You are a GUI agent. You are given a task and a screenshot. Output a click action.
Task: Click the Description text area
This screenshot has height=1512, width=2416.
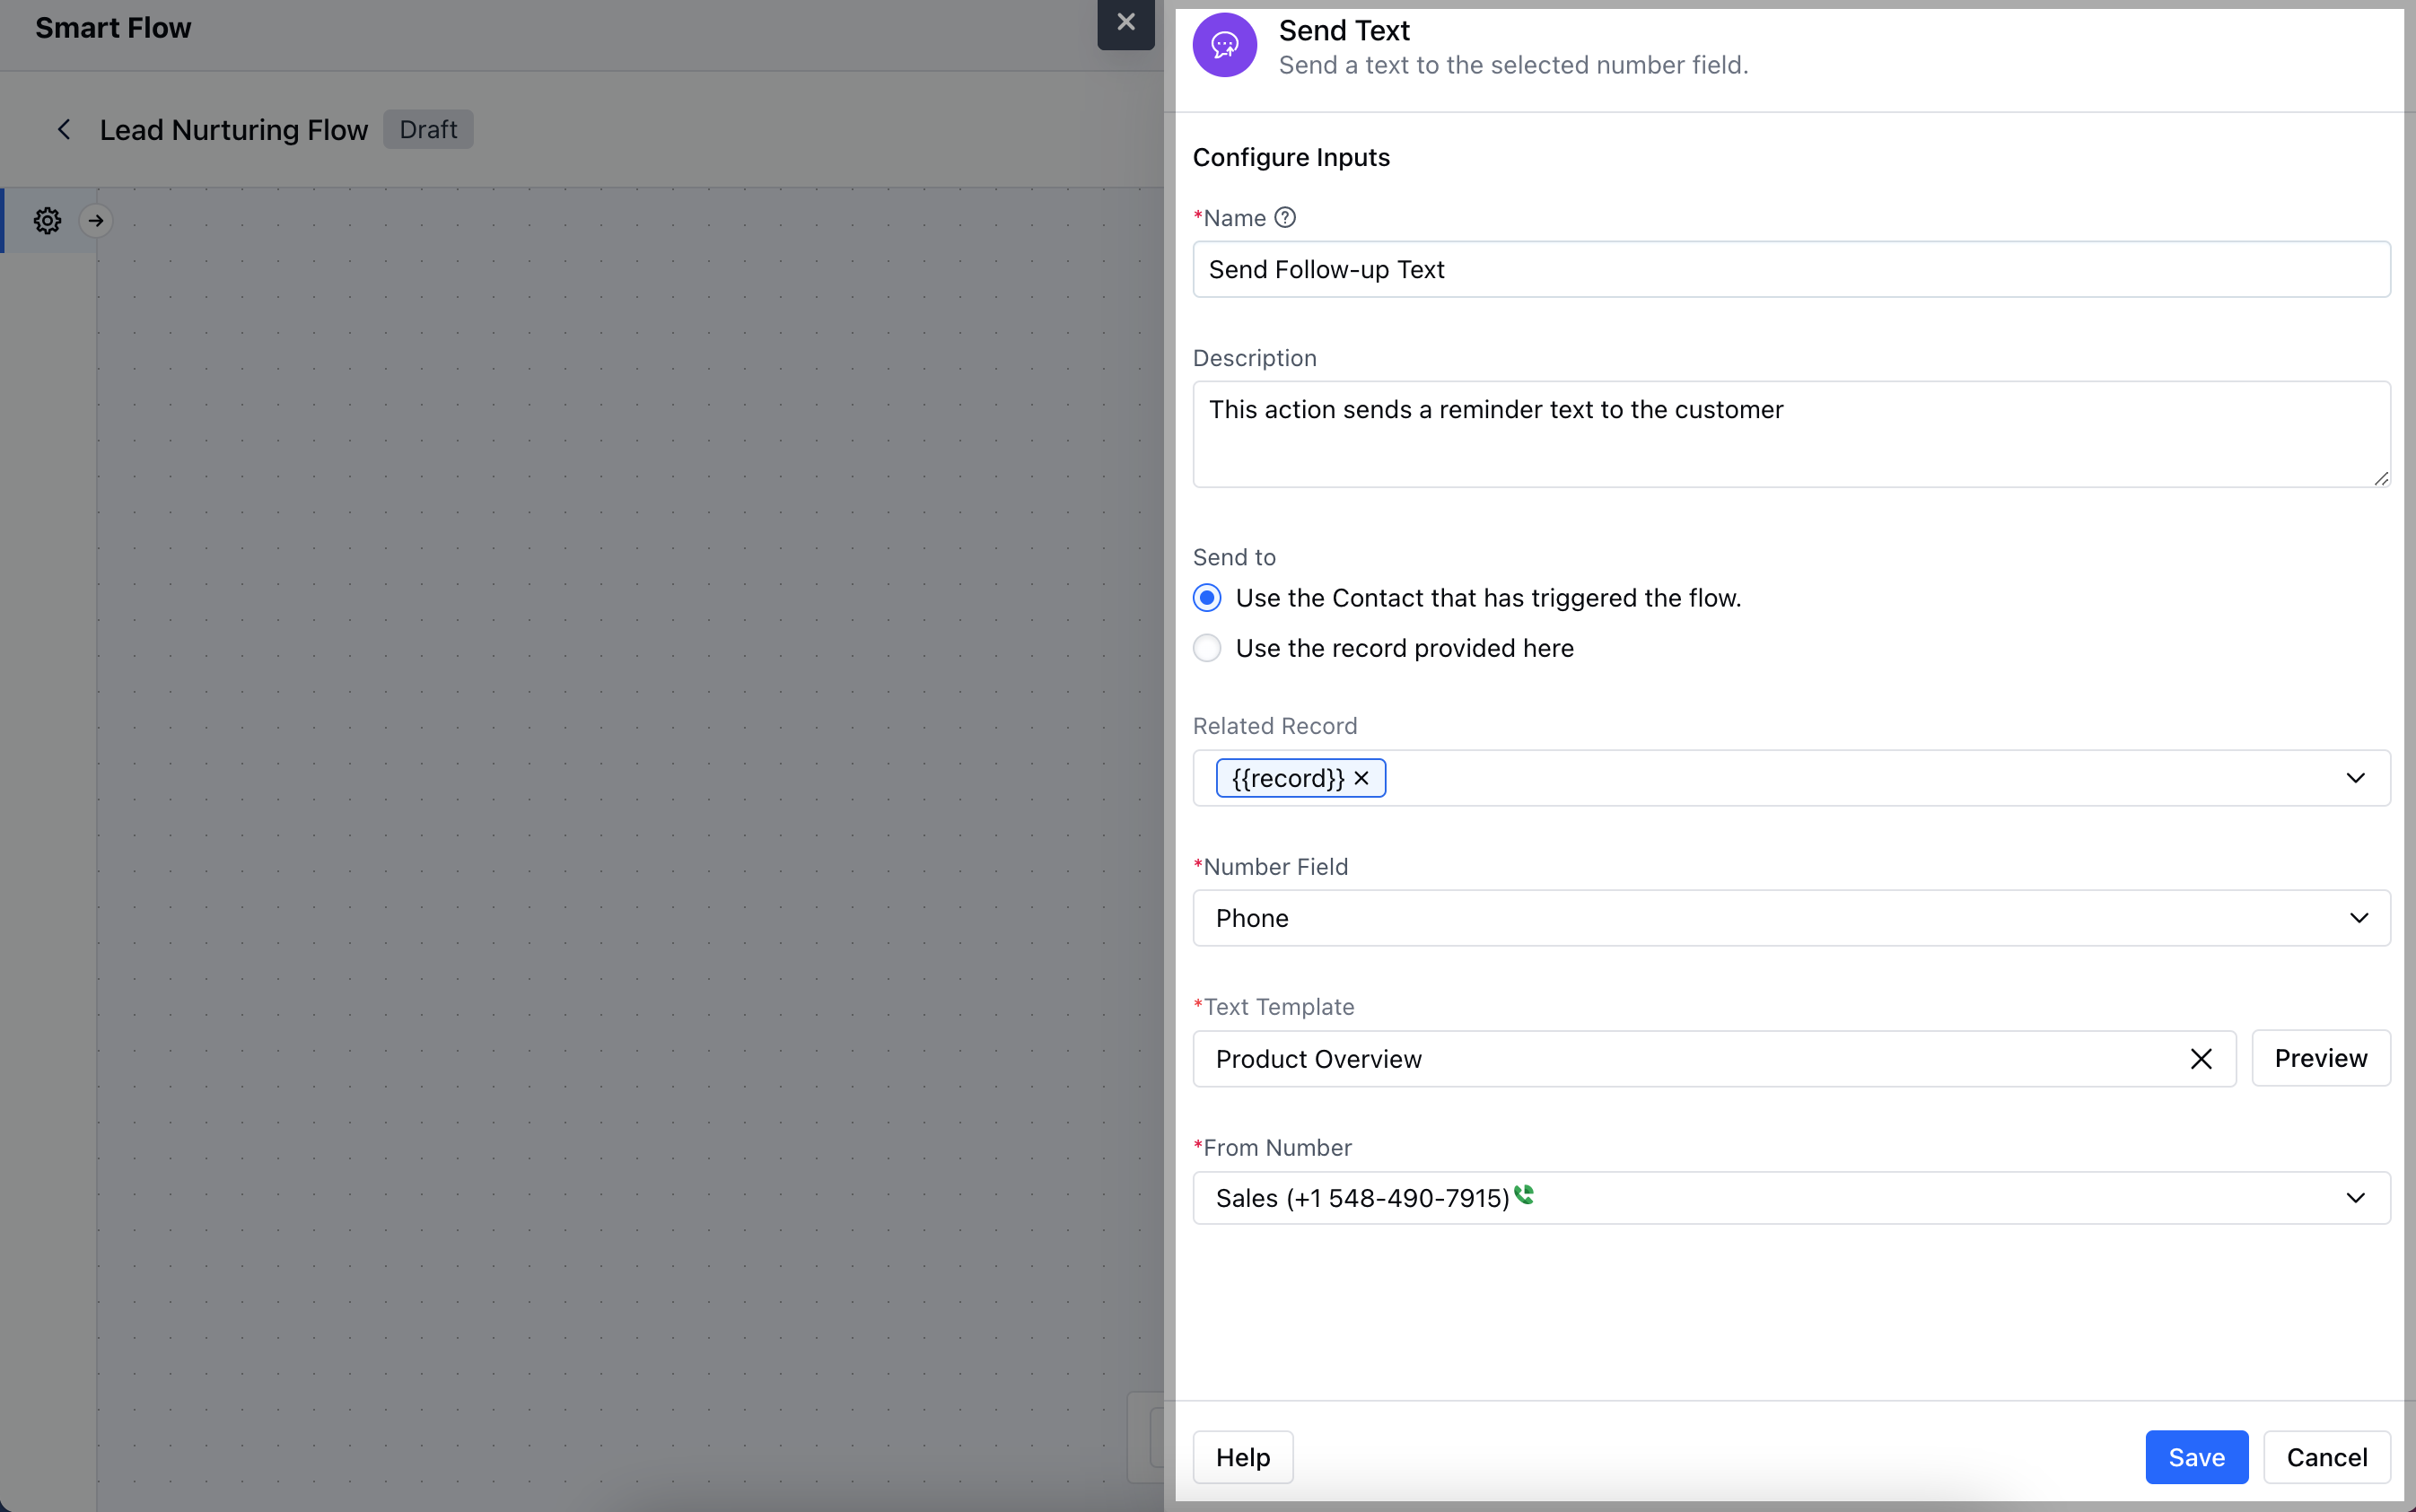tap(1790, 434)
